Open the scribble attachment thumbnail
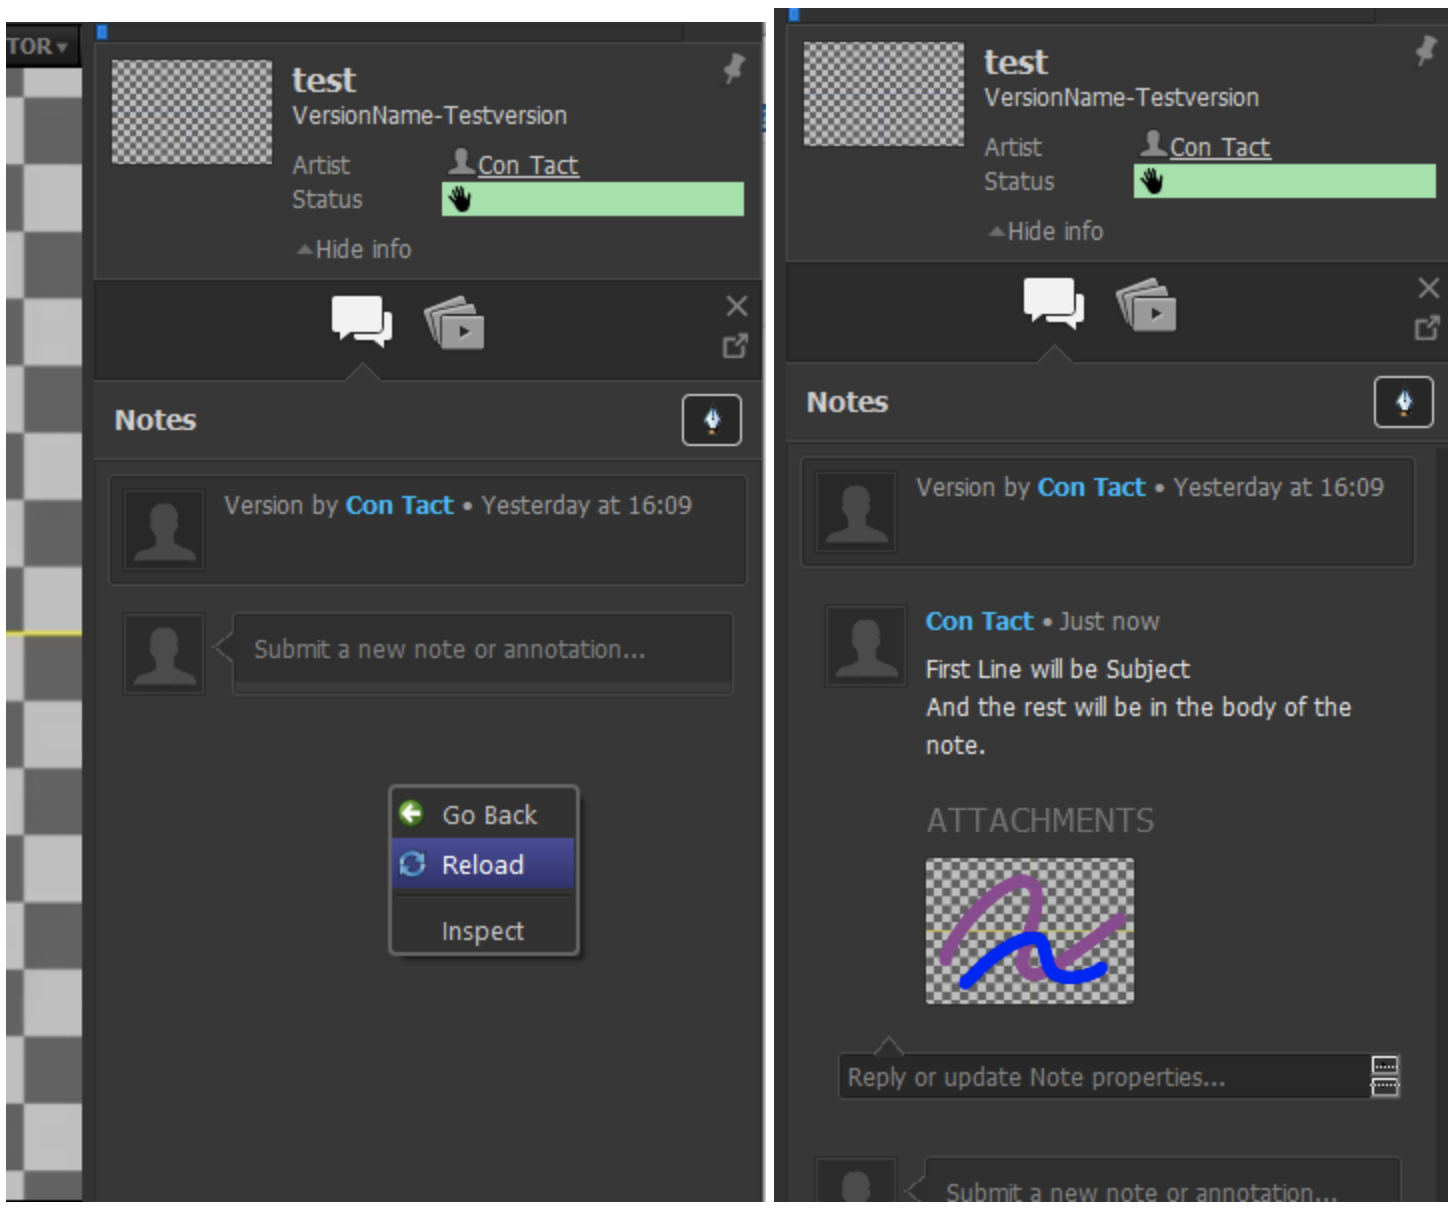 [x=1029, y=931]
